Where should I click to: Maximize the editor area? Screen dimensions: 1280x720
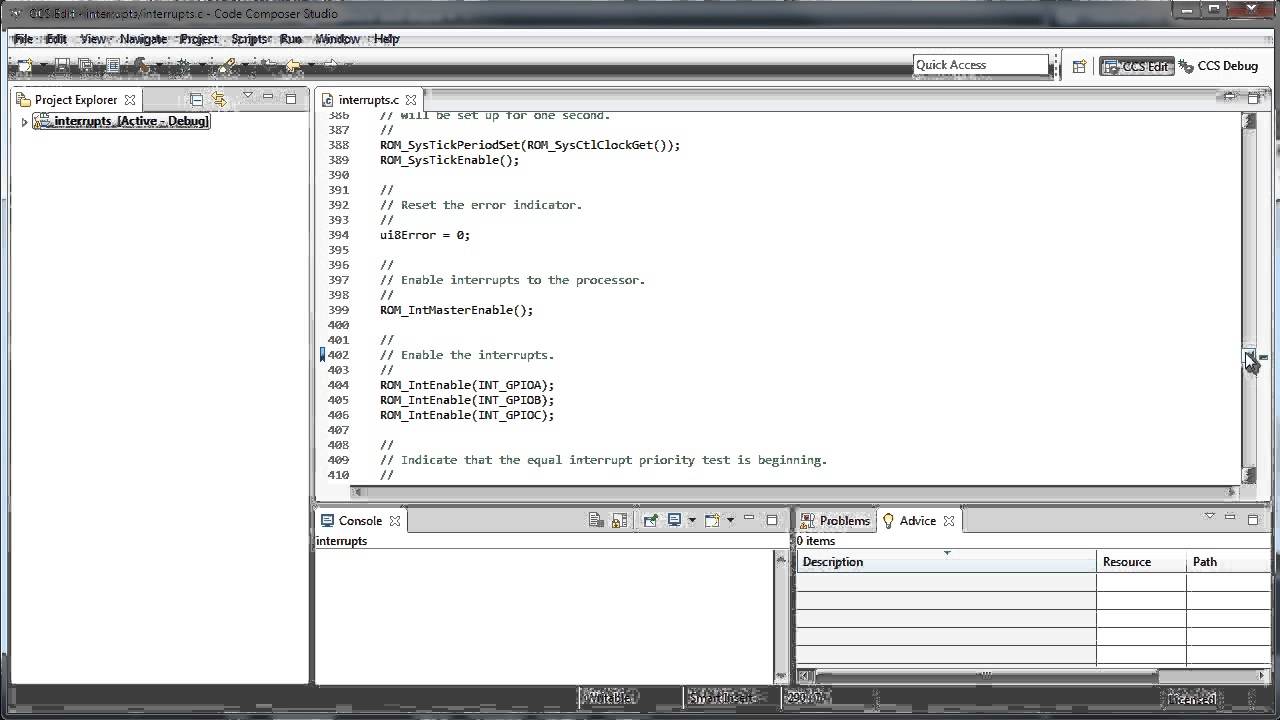point(1253,97)
